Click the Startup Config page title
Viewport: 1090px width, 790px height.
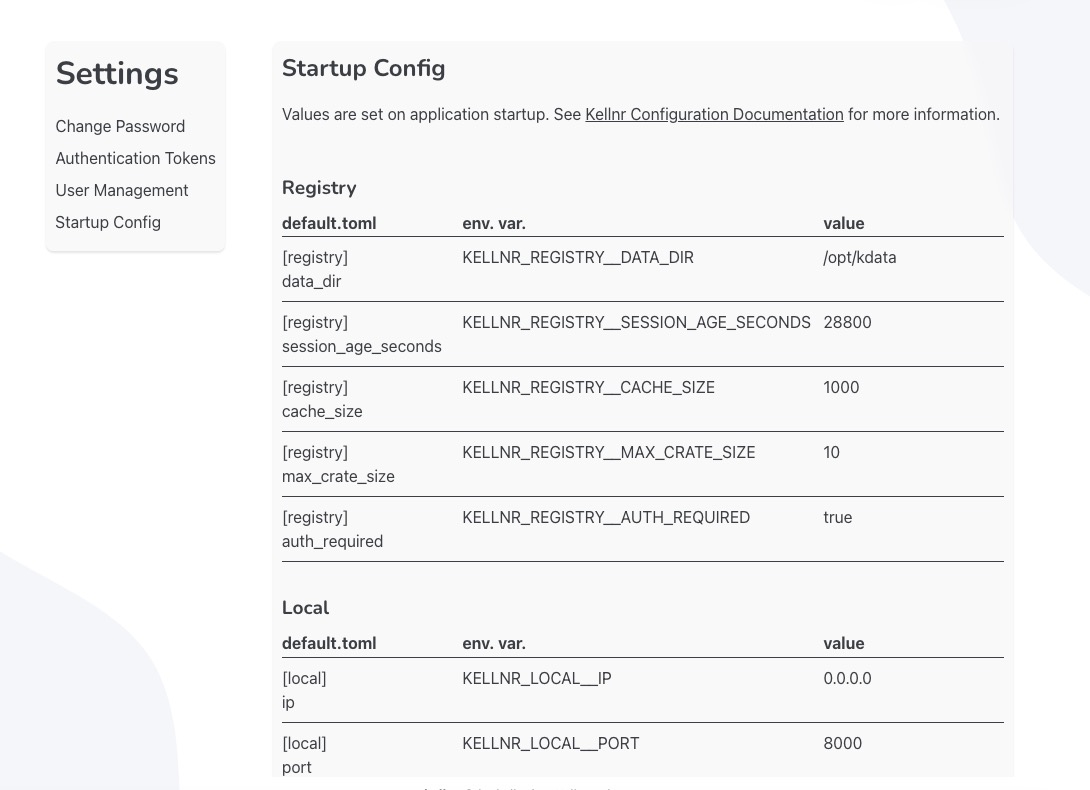pyautogui.click(x=363, y=68)
